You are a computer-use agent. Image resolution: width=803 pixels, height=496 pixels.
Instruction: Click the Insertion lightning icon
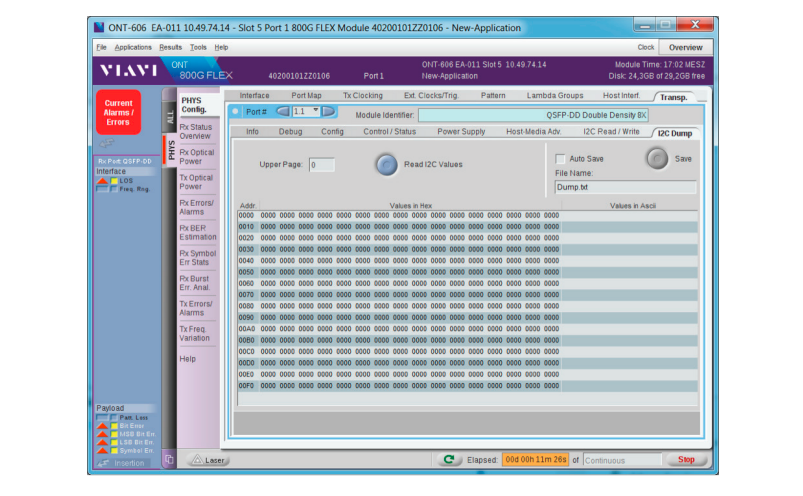[104, 463]
